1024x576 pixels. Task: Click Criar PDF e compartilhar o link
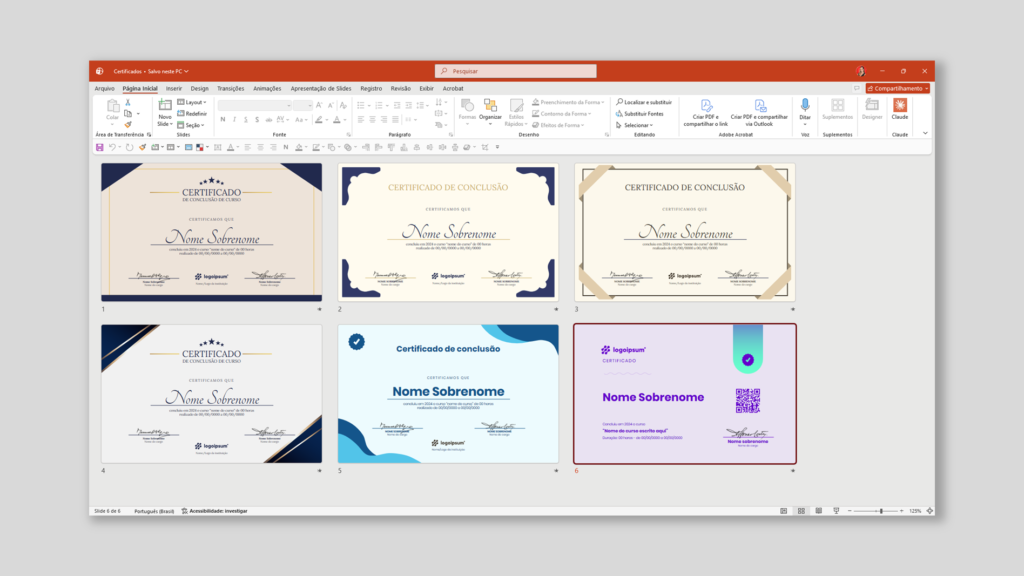click(x=705, y=113)
